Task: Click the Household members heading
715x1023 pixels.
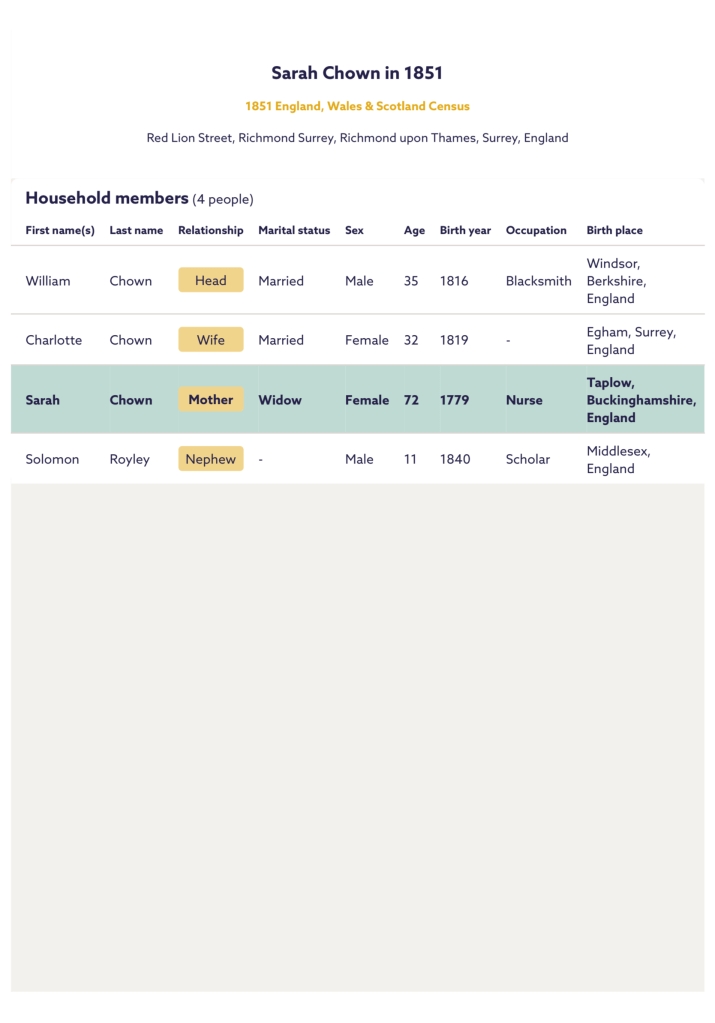Action: [107, 198]
